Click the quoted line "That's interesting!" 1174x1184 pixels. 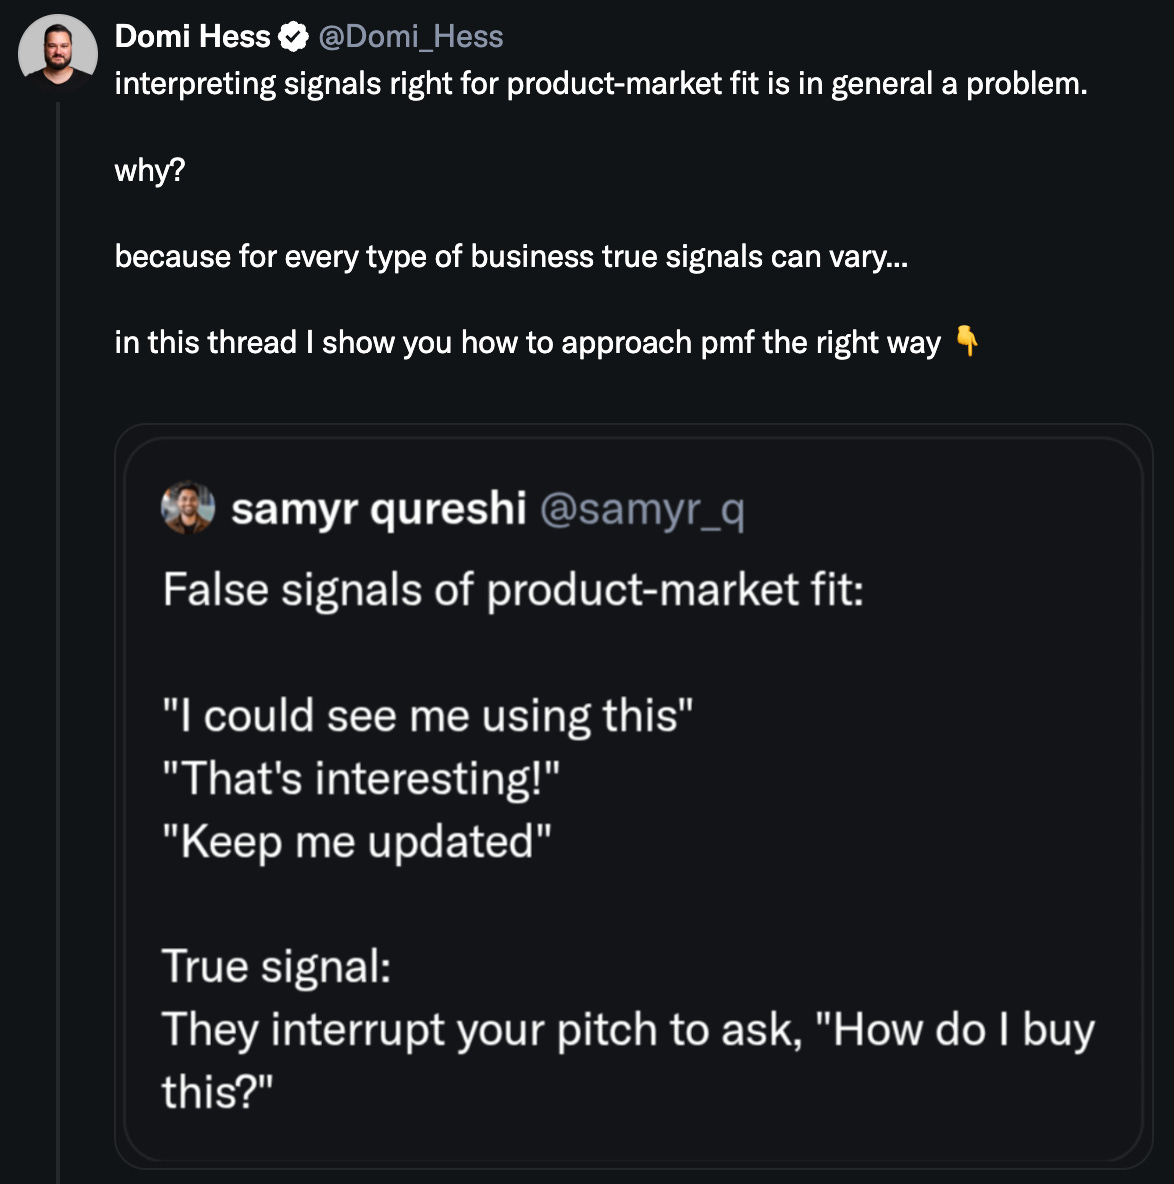click(x=361, y=779)
